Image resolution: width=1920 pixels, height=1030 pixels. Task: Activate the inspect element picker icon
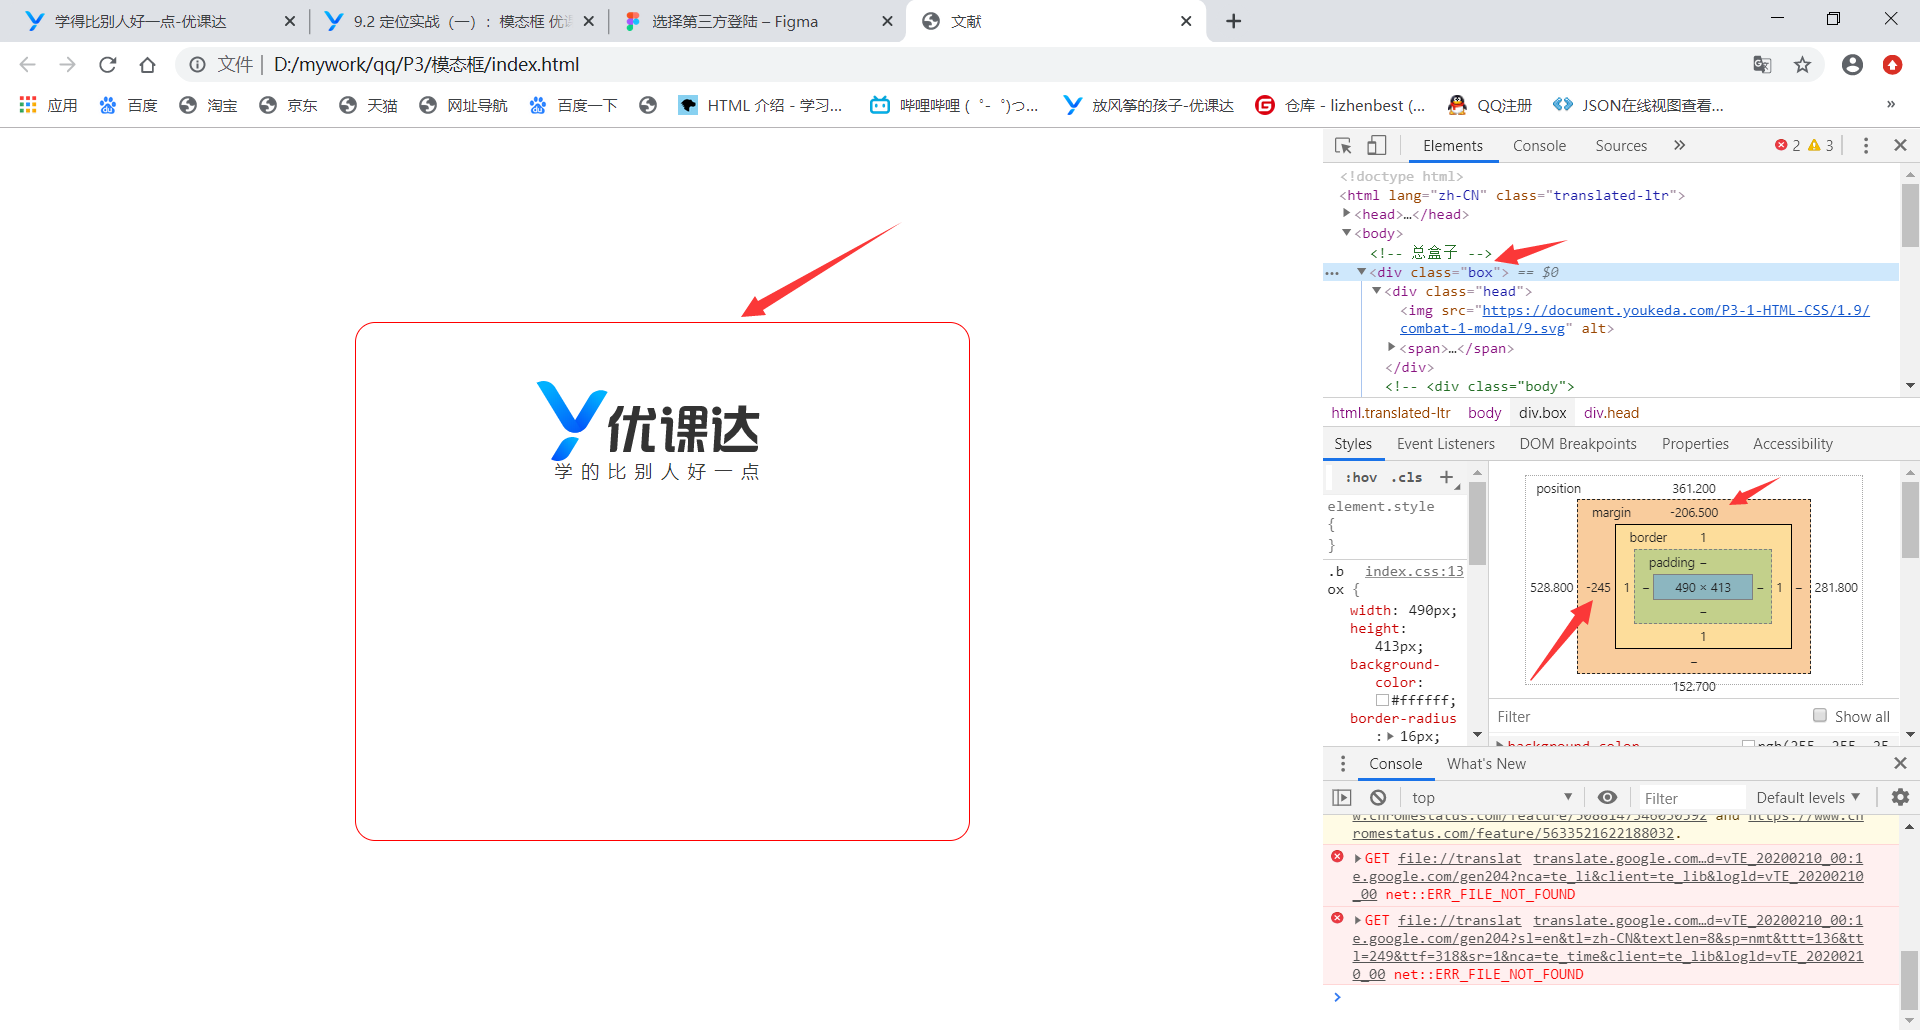[1343, 146]
